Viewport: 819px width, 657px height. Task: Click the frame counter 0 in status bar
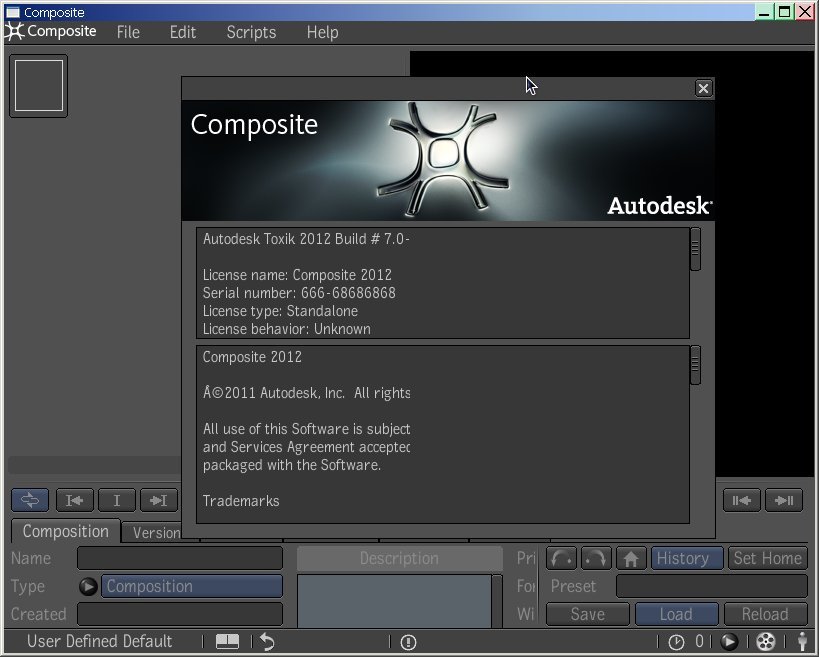[x=699, y=641]
